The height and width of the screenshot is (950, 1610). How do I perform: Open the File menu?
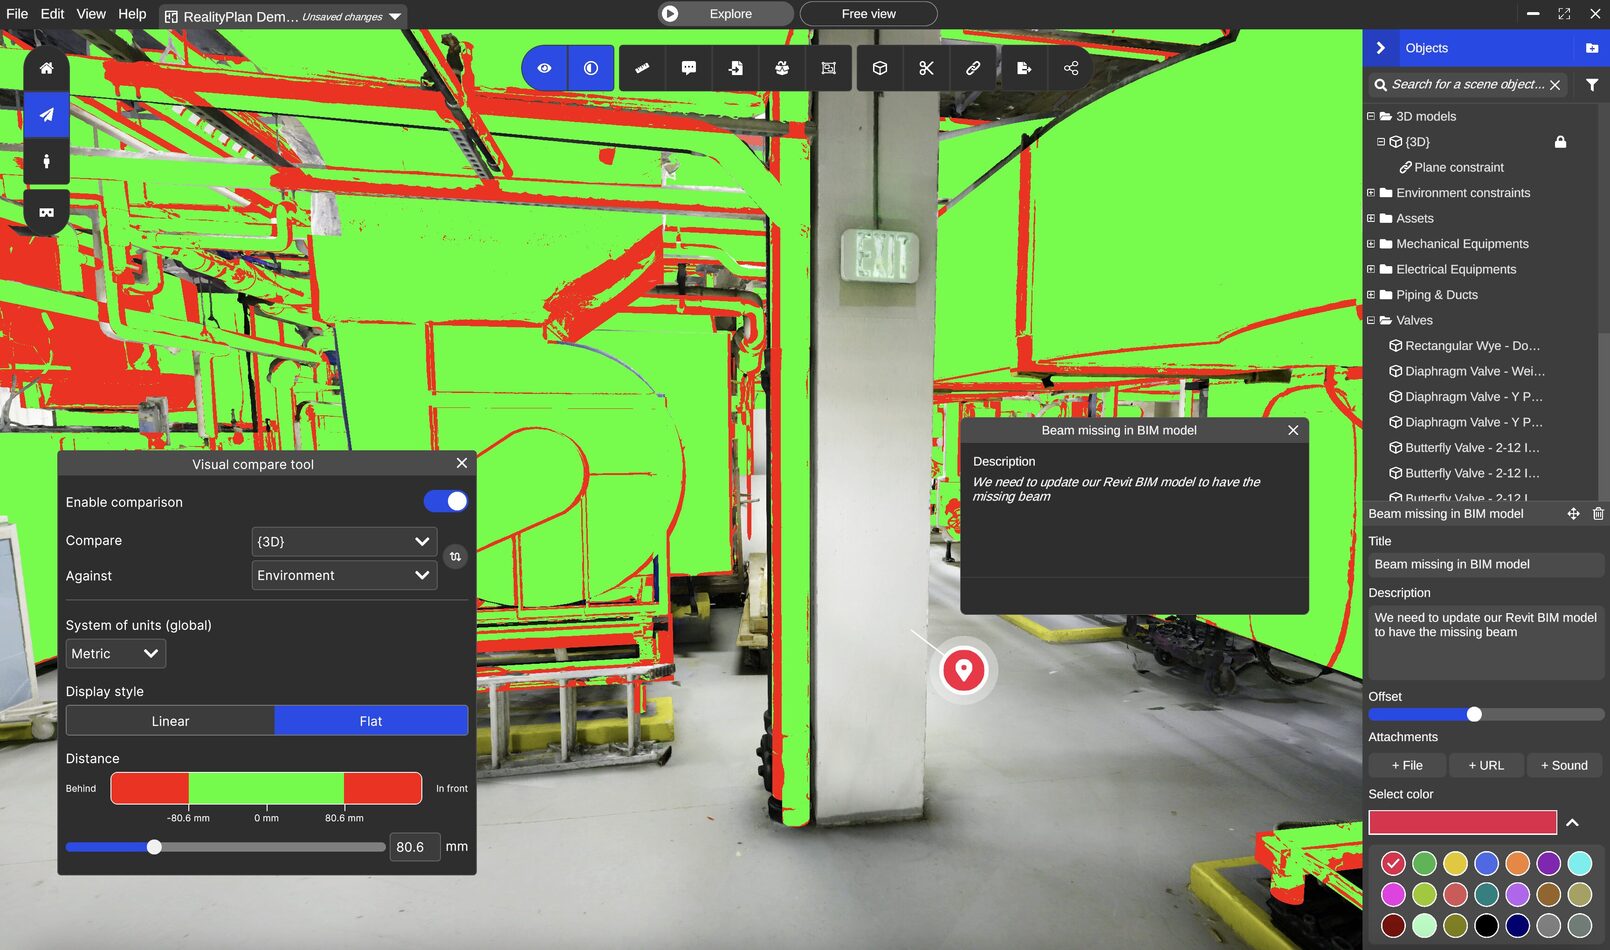tap(17, 14)
